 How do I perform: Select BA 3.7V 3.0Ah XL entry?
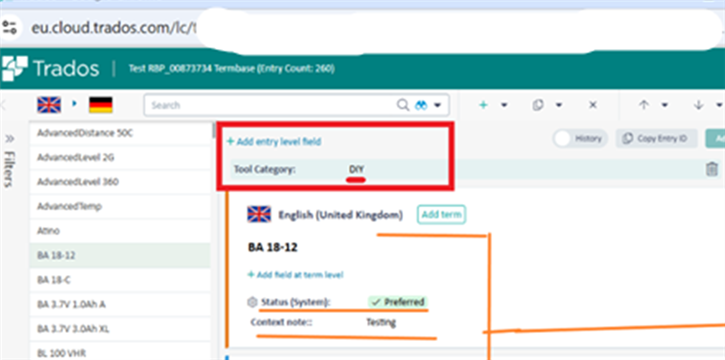(120, 329)
